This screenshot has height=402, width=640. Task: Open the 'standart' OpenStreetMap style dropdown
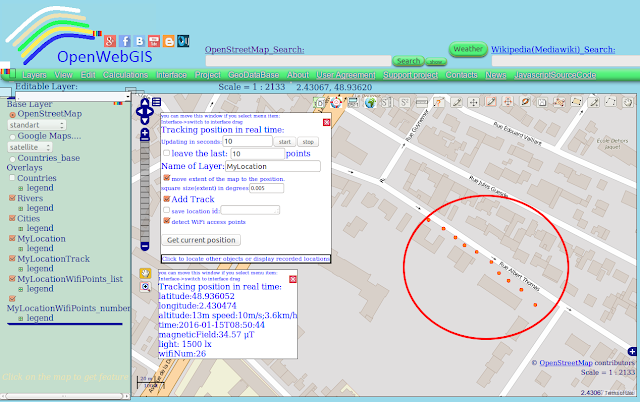(37, 125)
